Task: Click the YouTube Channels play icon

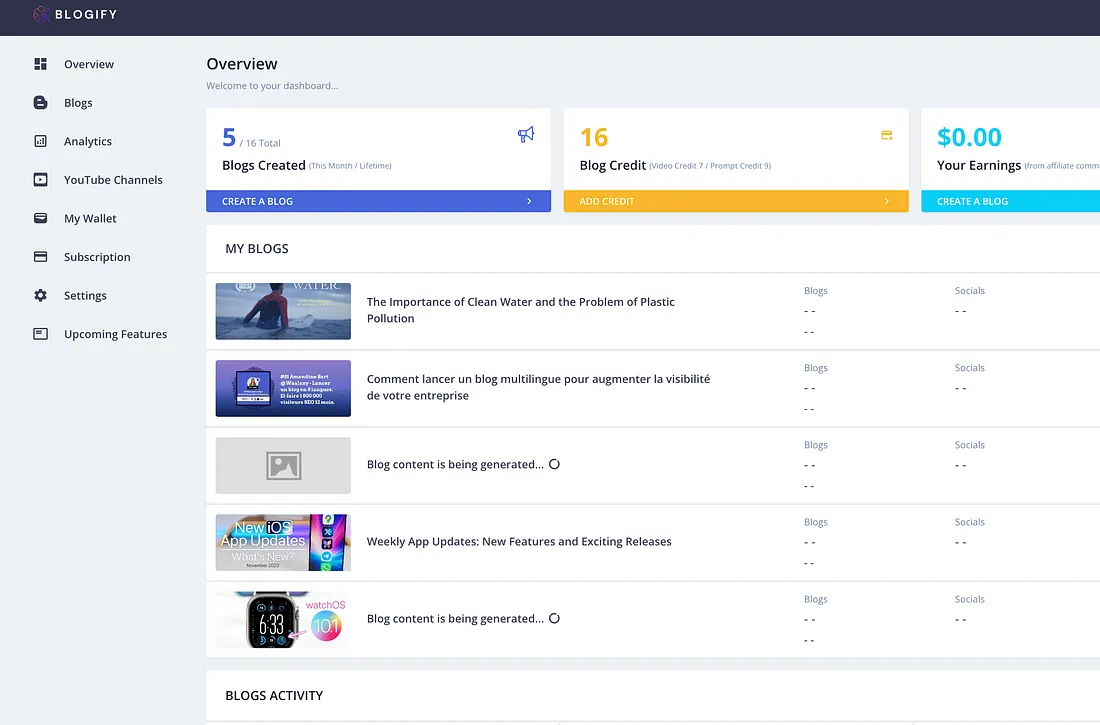Action: tap(38, 180)
